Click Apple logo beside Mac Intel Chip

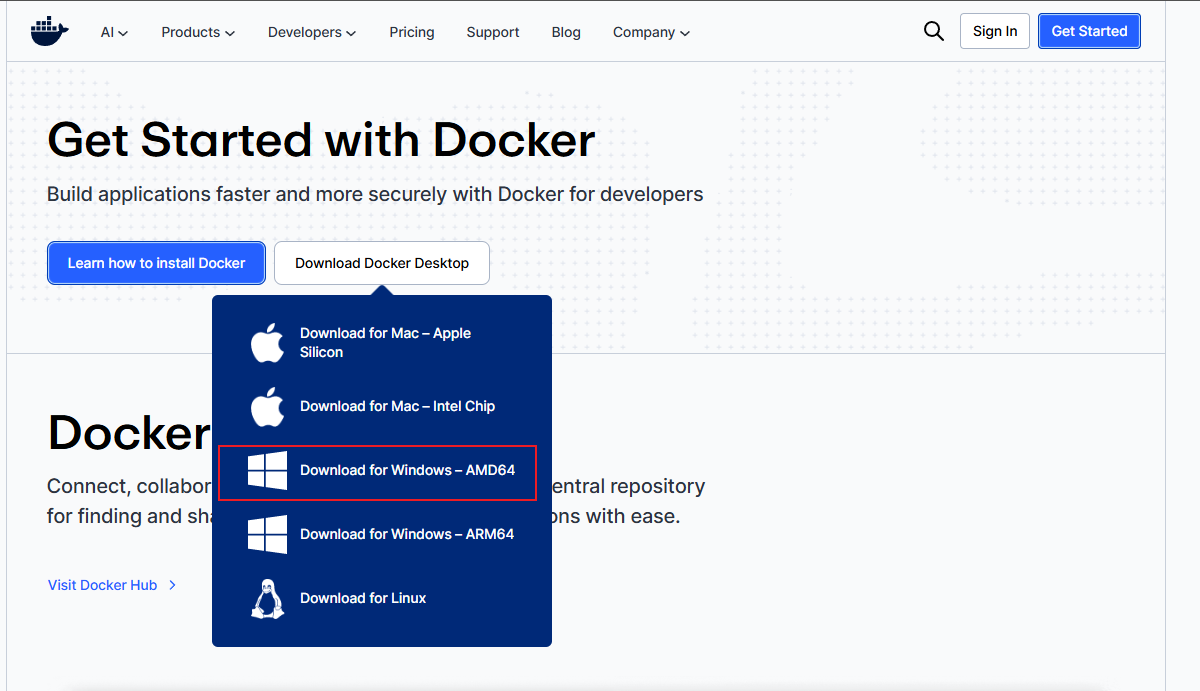(267, 407)
